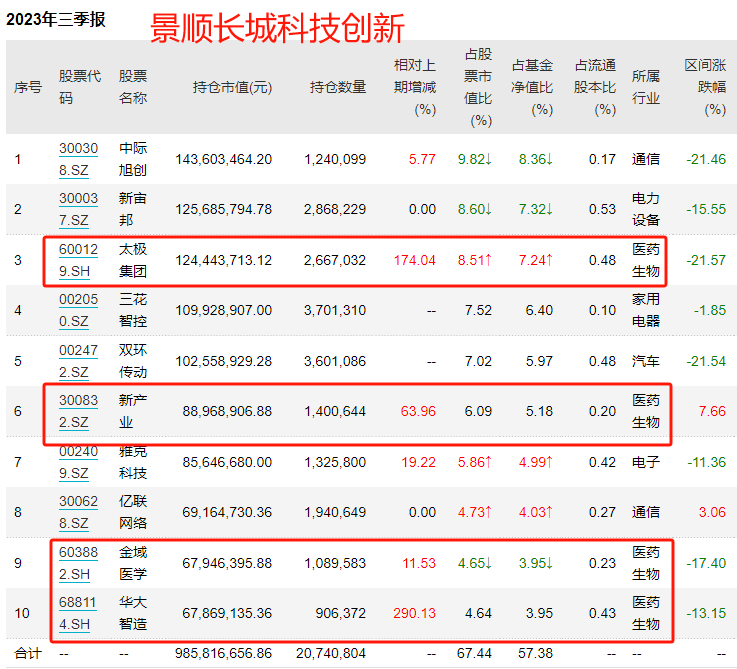Click the 相对上期增减(%) column header
Screen dimensions: 737x669
(415, 87)
